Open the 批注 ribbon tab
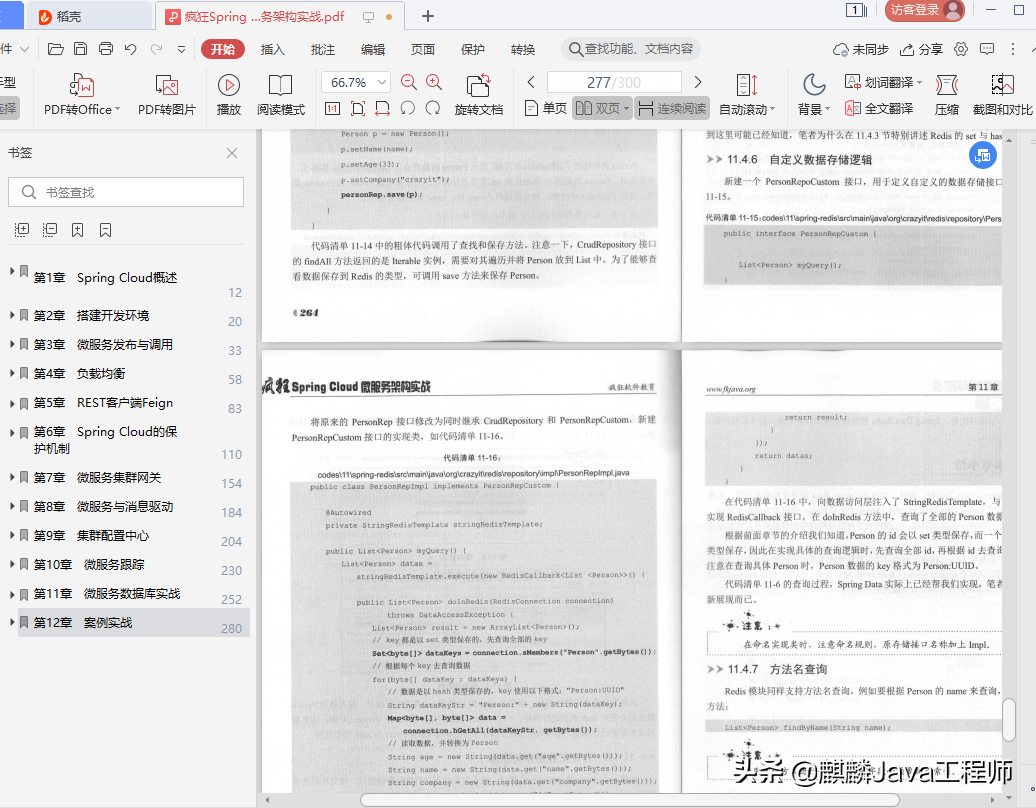 click(x=322, y=50)
